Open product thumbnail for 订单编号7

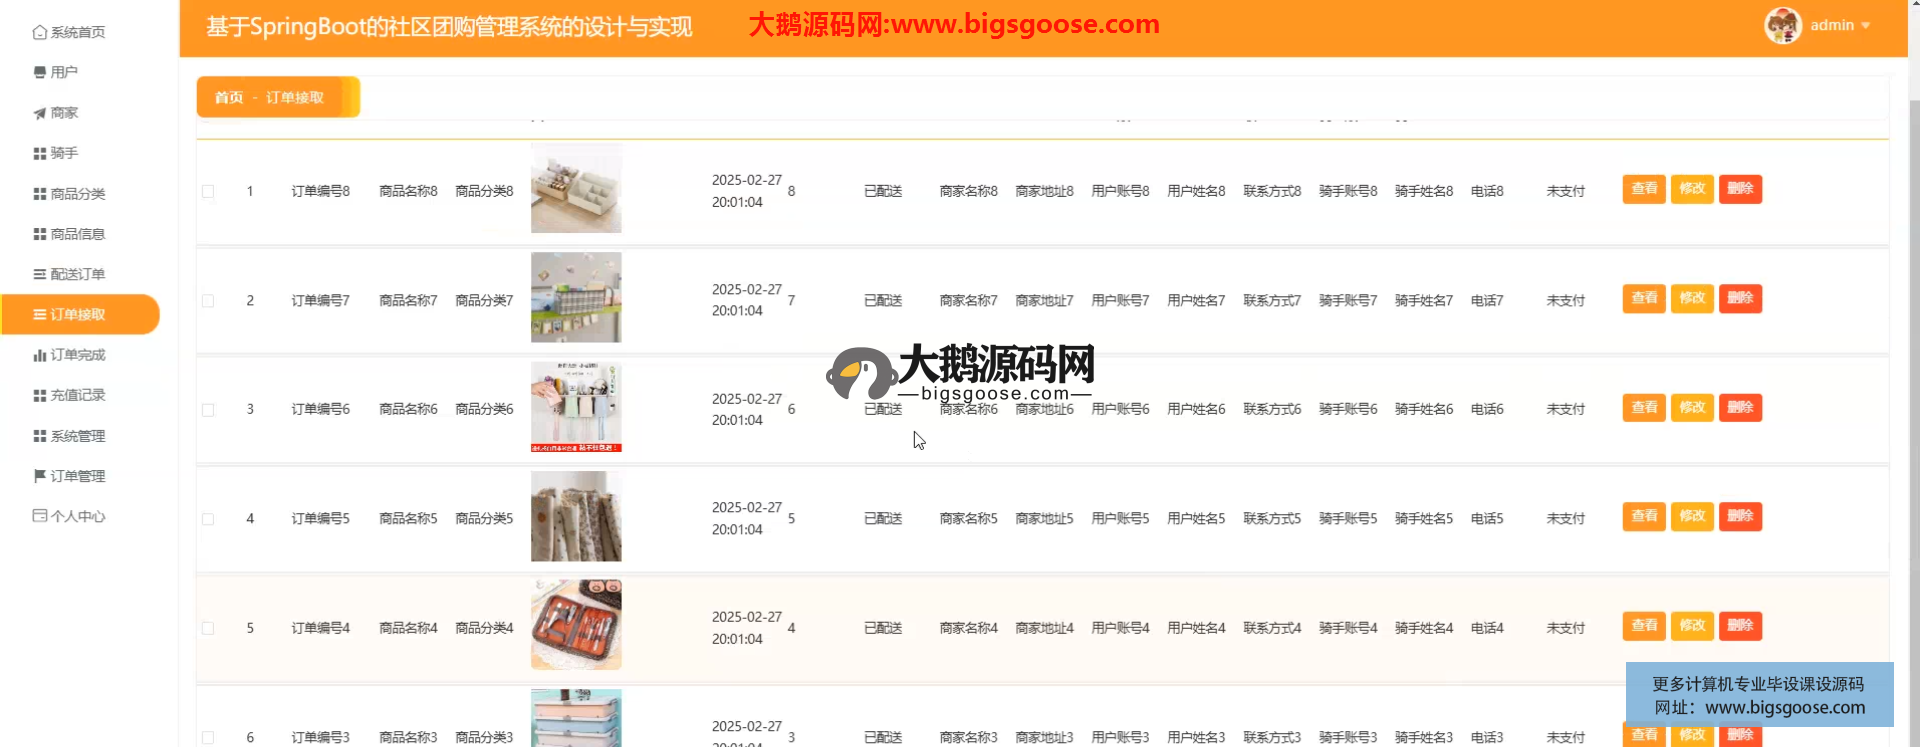576,298
